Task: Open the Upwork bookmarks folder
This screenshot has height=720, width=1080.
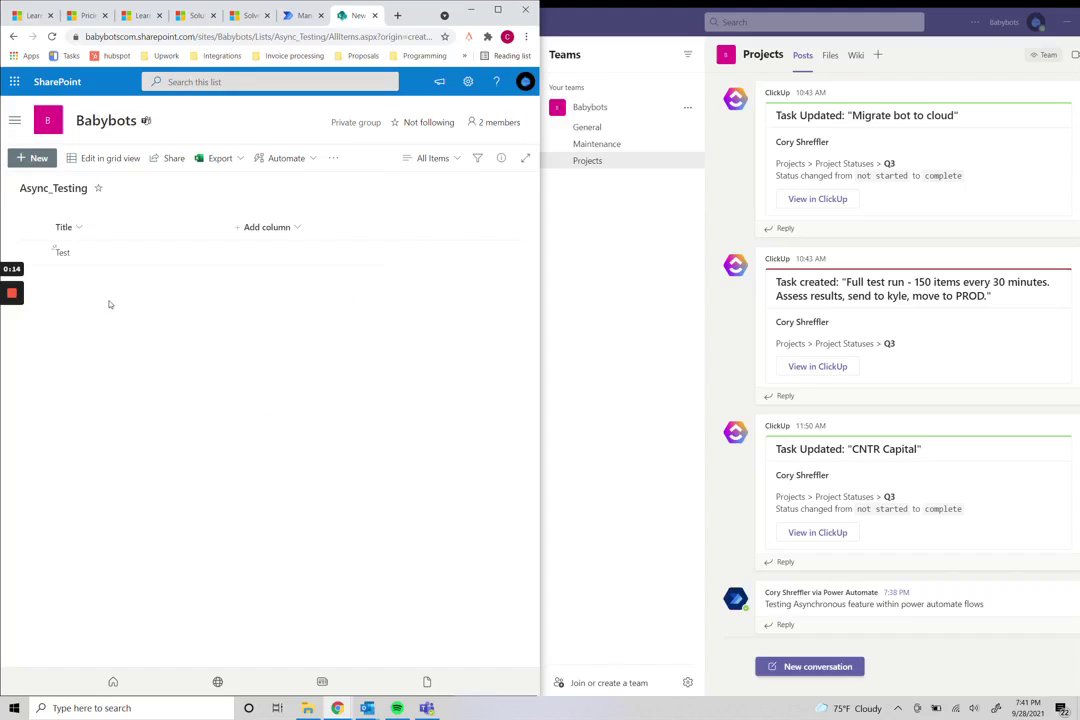Action: tap(160, 56)
